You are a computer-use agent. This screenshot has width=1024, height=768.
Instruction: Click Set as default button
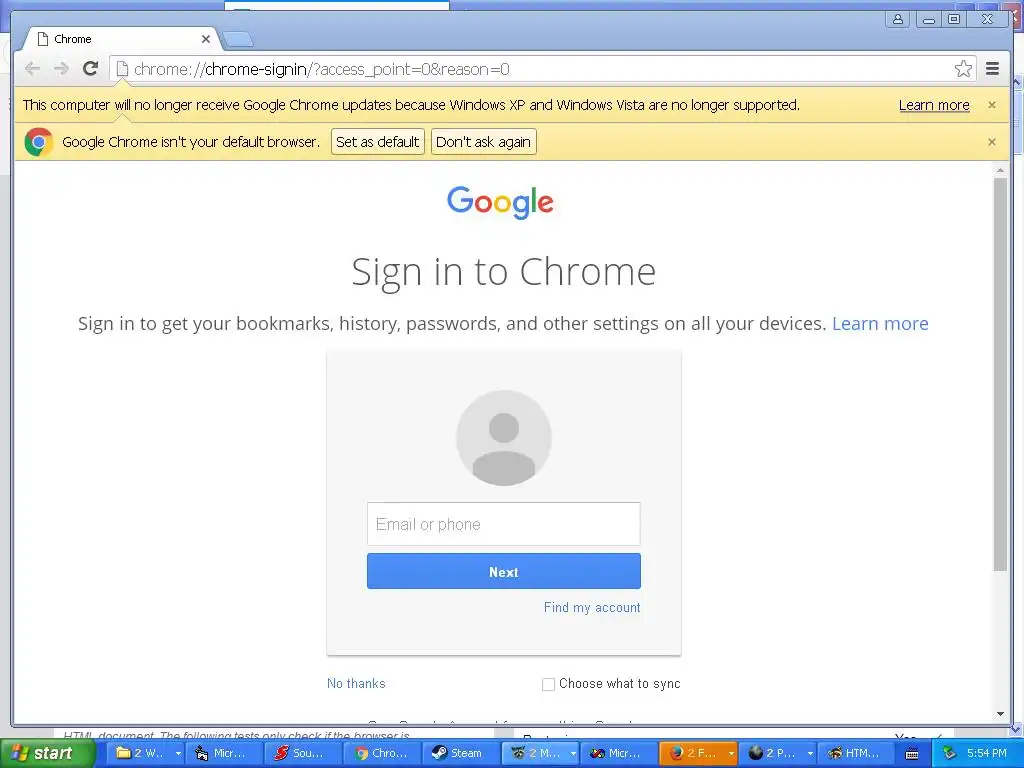pos(377,142)
